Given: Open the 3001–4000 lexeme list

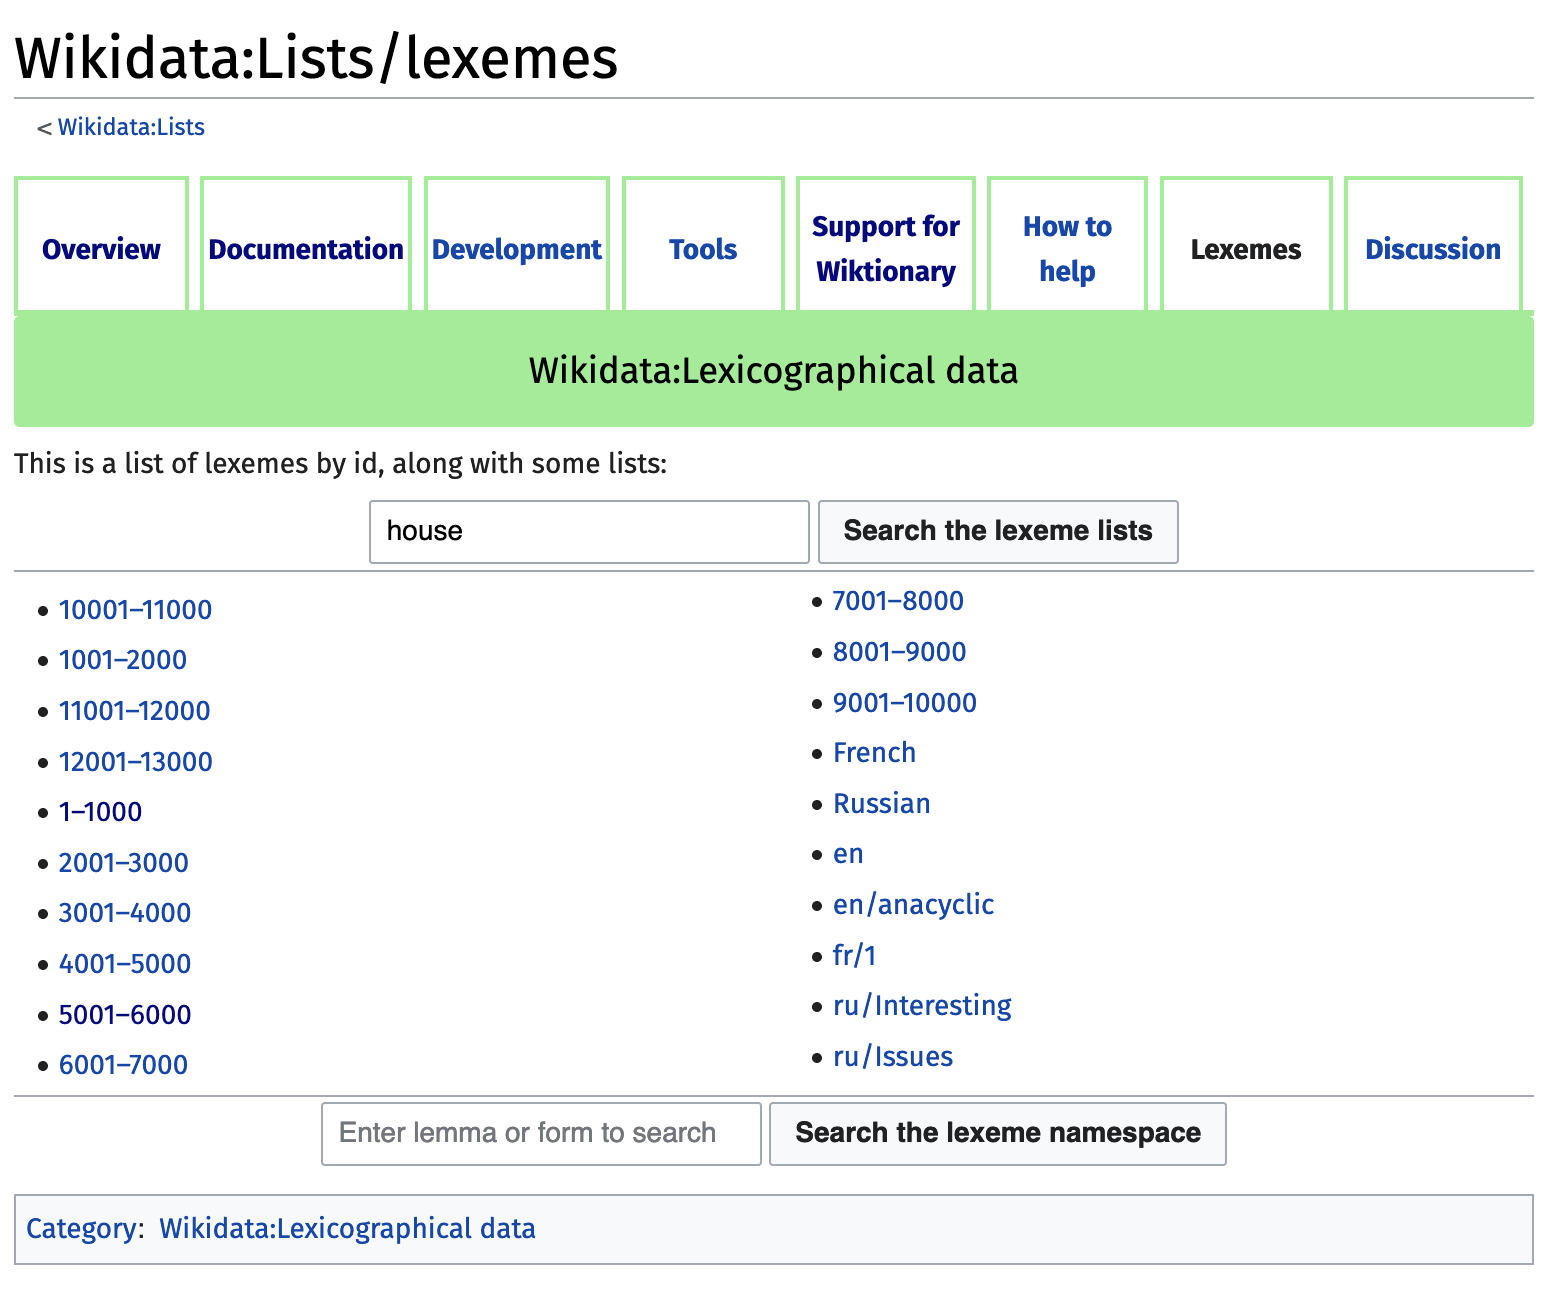Looking at the screenshot, I should coord(124,913).
